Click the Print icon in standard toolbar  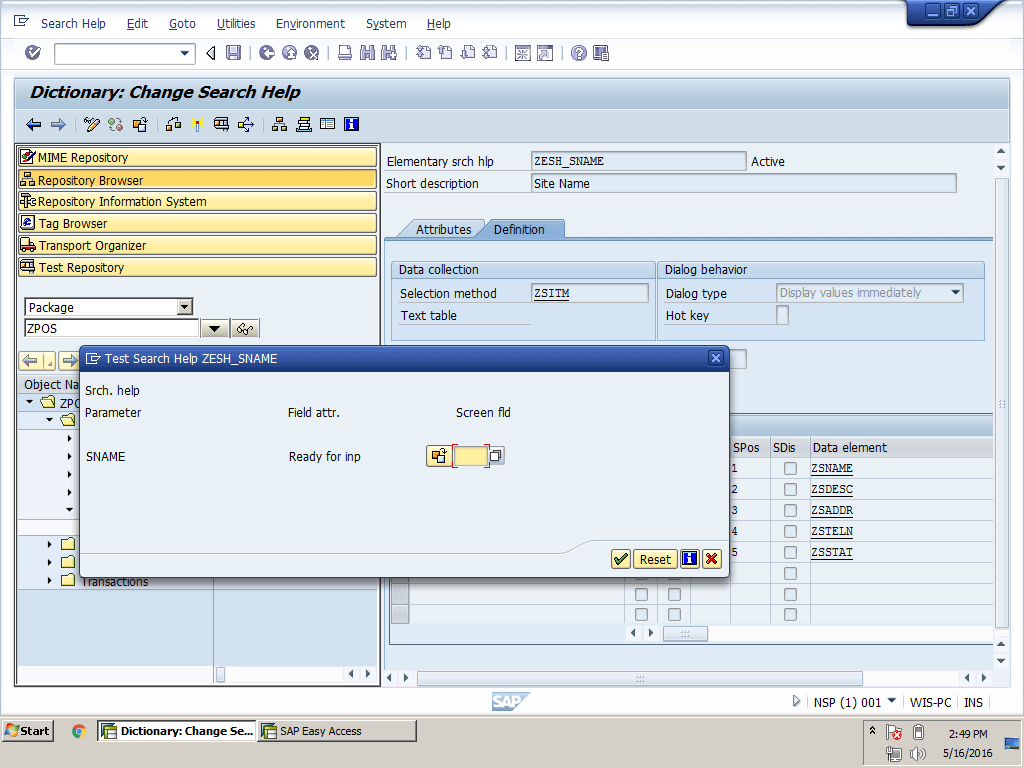pos(344,53)
